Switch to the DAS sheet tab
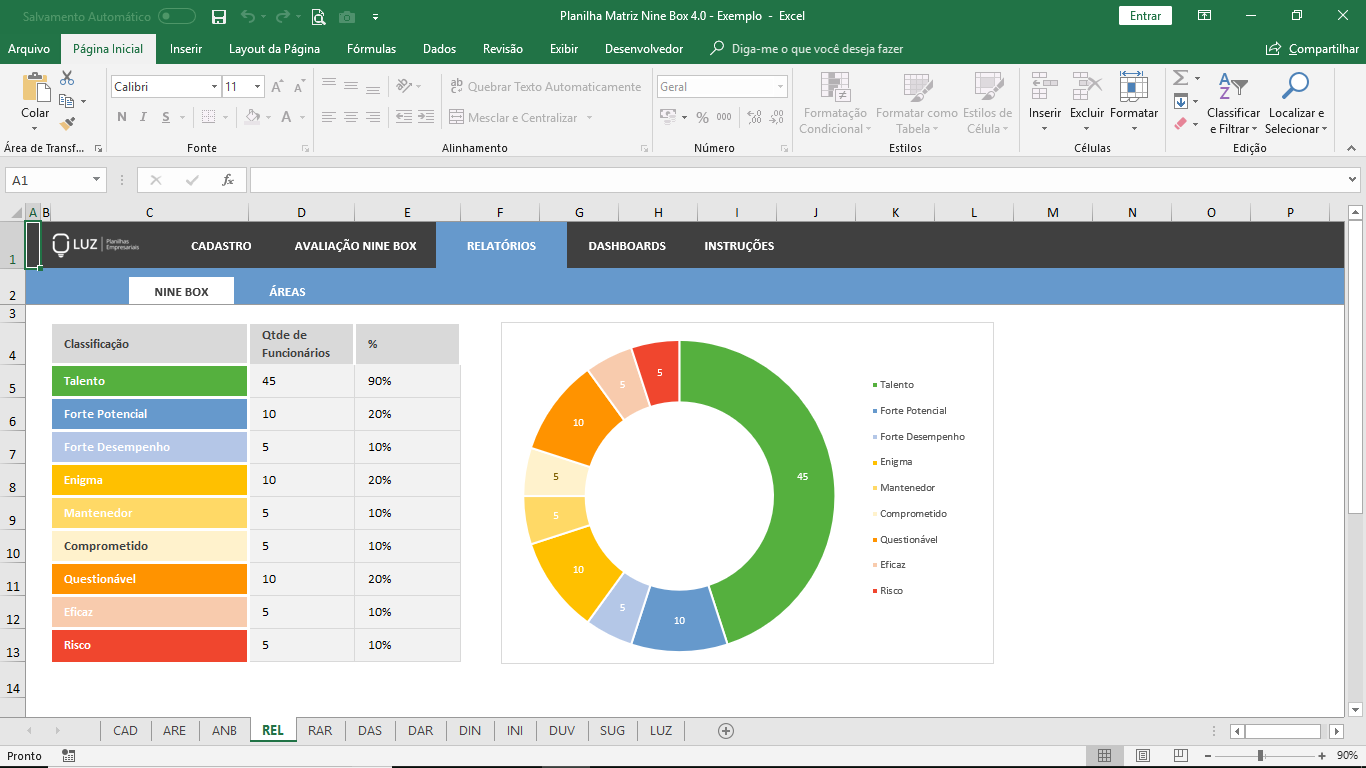 [370, 731]
